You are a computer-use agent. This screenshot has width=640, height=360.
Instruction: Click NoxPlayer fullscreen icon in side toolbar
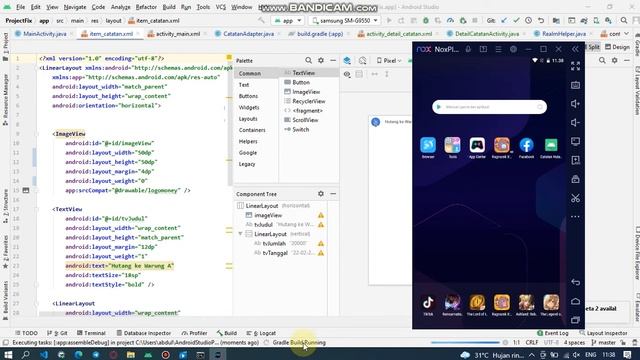576,66
